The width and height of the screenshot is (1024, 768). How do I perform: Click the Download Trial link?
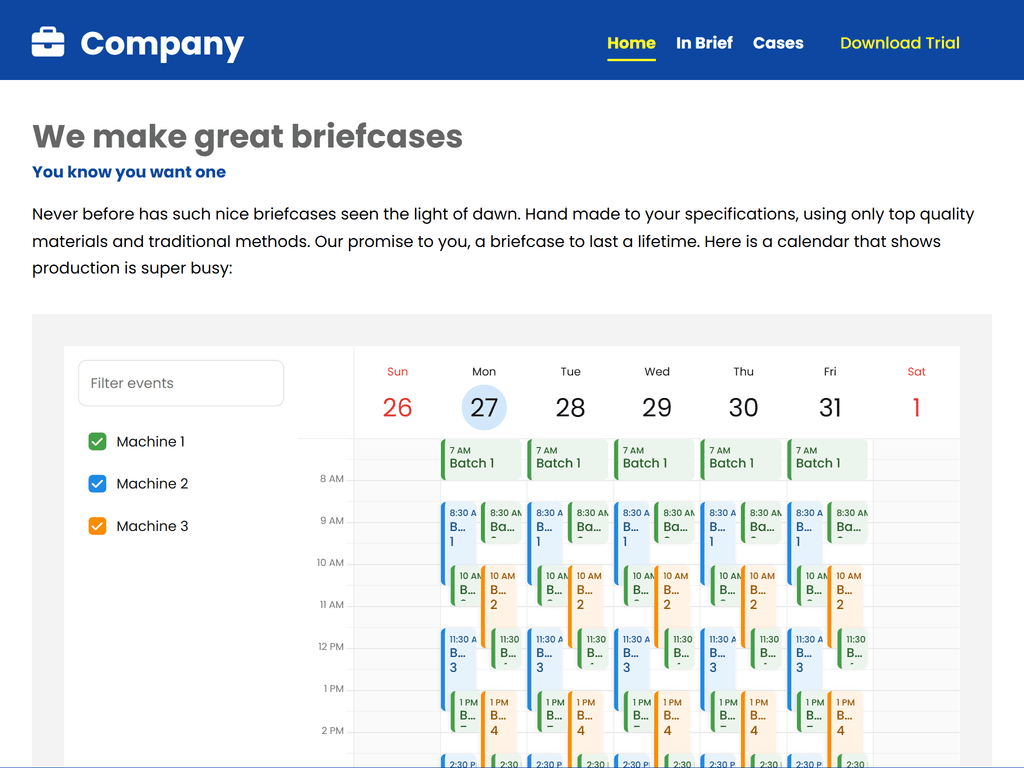[x=899, y=43]
